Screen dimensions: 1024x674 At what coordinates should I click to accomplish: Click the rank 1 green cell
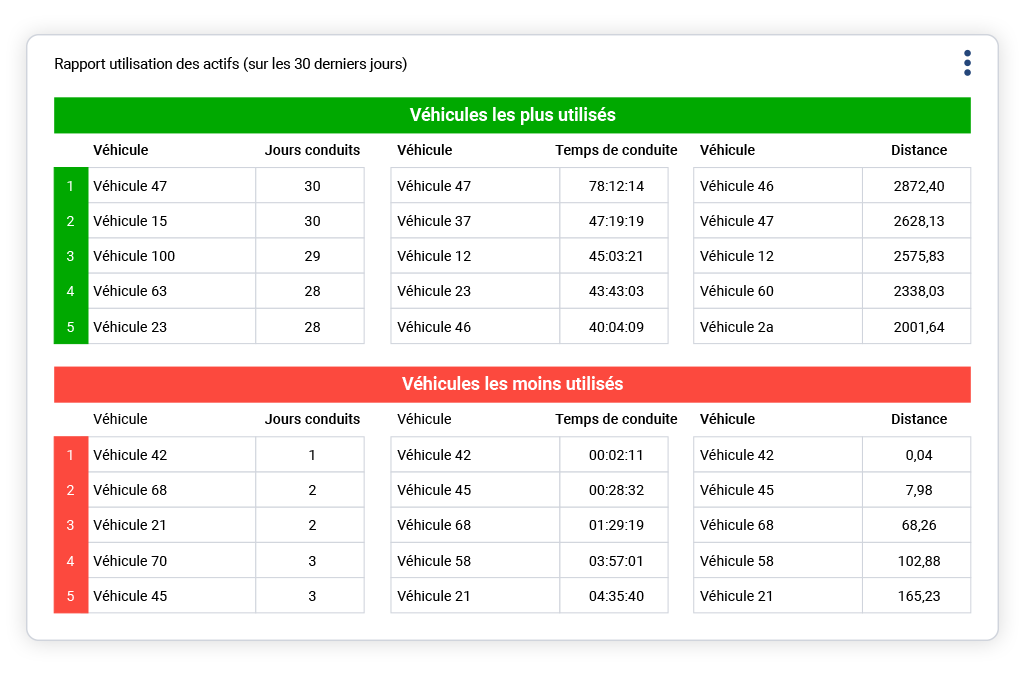pyautogui.click(x=71, y=185)
